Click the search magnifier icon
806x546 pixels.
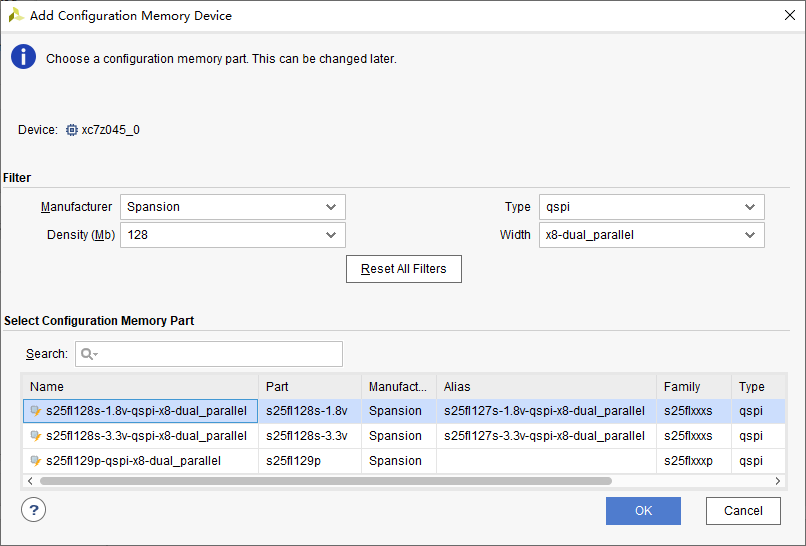87,354
